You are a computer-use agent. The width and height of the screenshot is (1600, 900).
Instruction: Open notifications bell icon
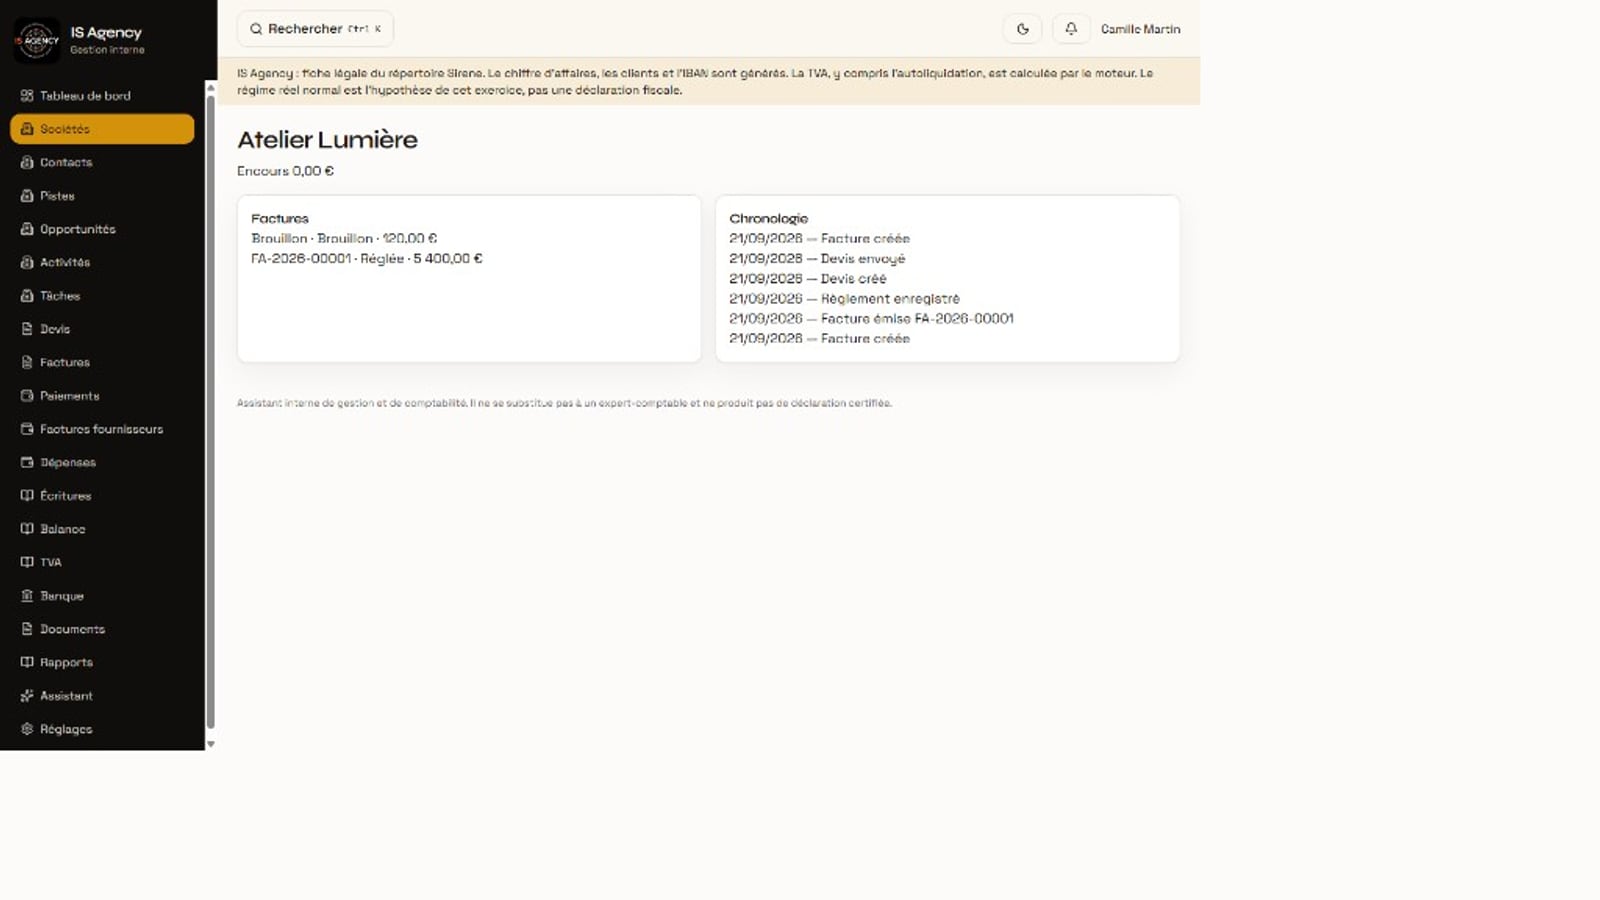[x=1071, y=29]
